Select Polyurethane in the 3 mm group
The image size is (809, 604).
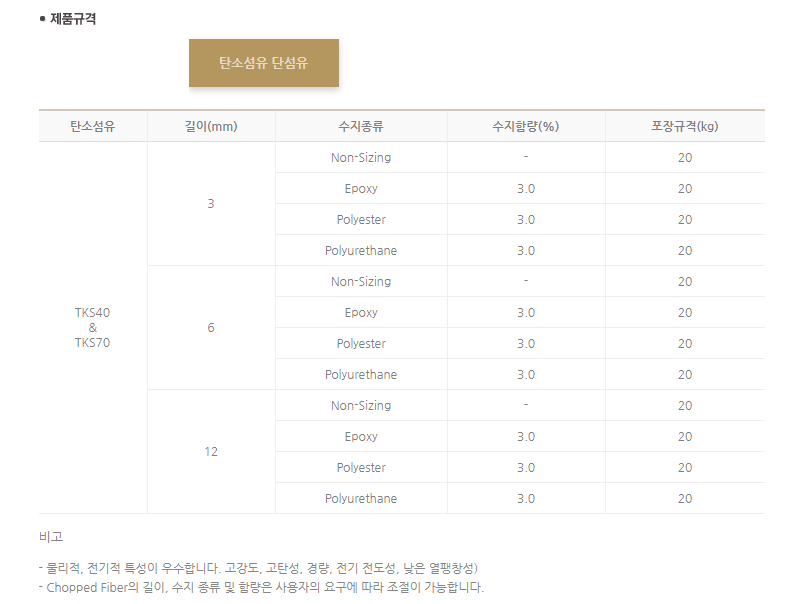coord(361,251)
